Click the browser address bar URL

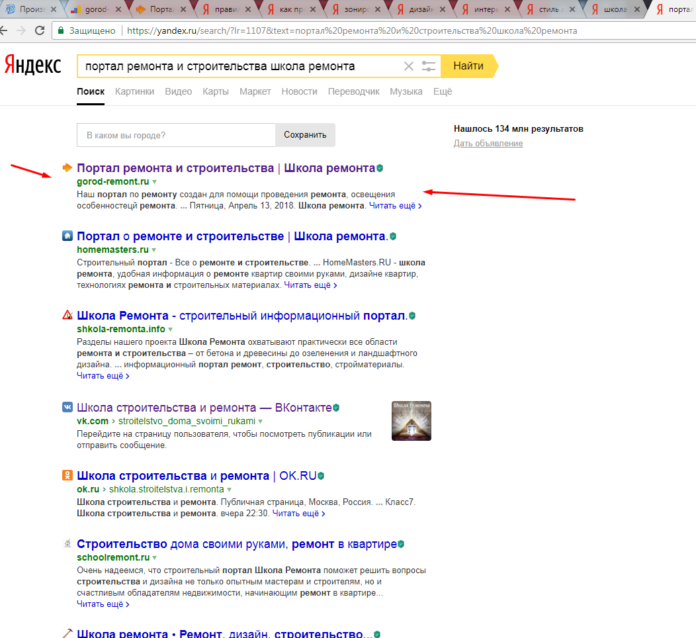point(352,31)
